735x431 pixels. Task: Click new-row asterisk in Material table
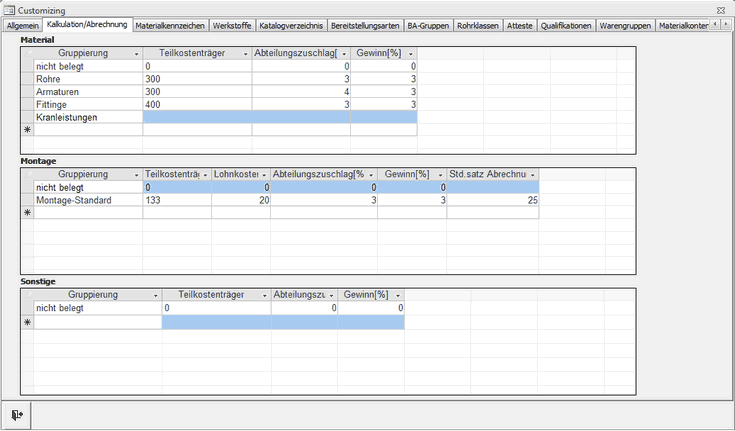(27, 130)
